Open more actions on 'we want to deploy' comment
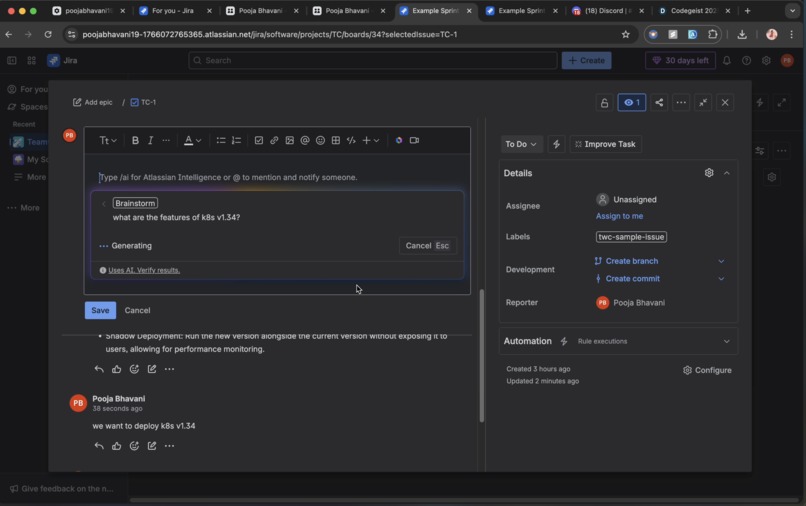The height and width of the screenshot is (506, 806). (x=169, y=446)
